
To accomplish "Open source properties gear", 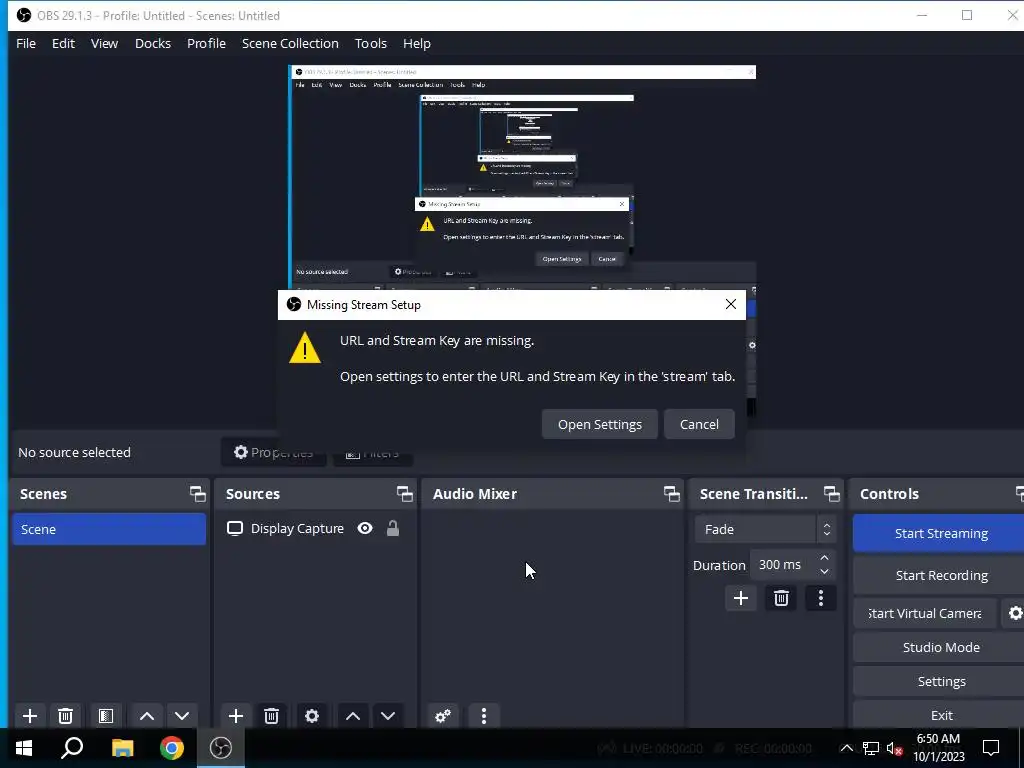I will click(x=312, y=716).
